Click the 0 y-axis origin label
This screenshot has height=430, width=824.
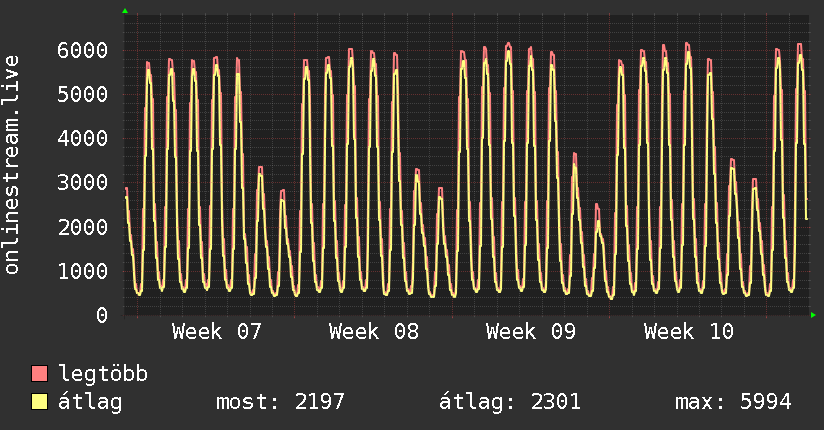tap(101, 315)
